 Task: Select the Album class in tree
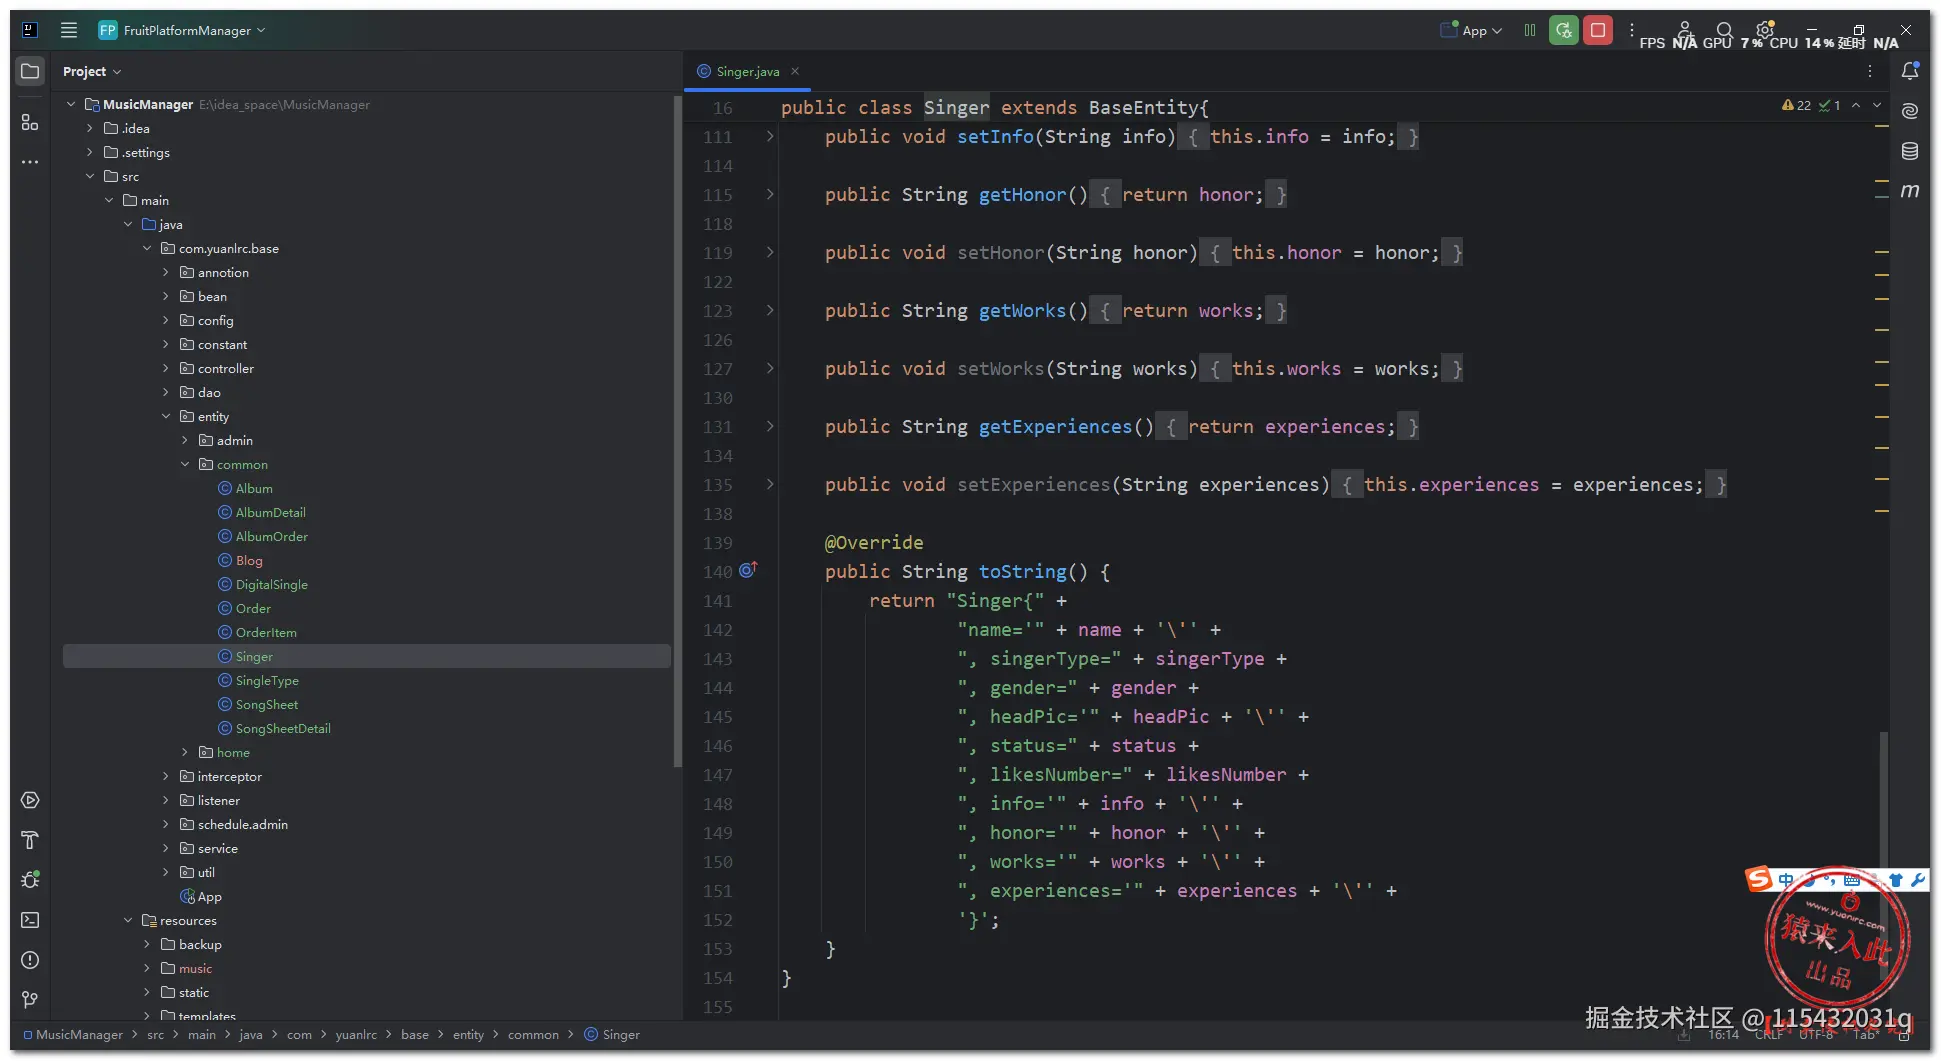pyautogui.click(x=254, y=488)
